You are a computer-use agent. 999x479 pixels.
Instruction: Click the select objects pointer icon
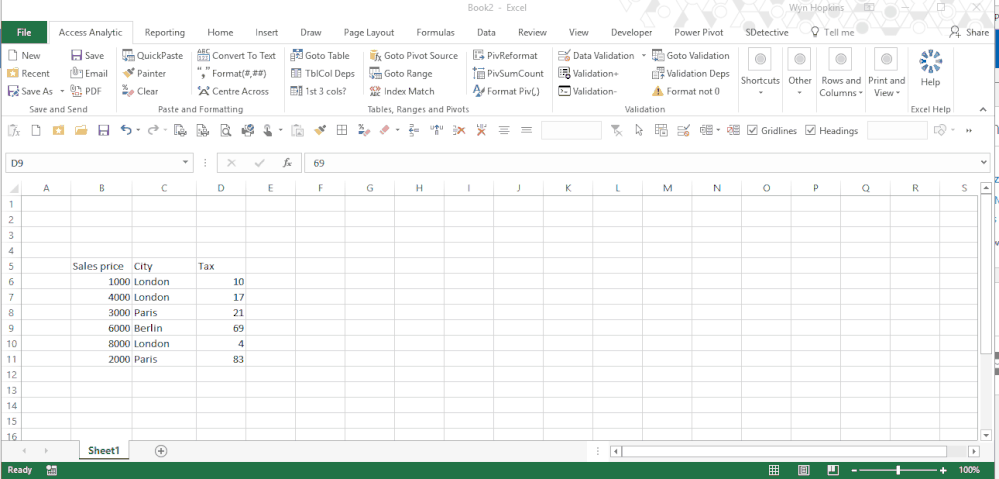click(x=639, y=131)
